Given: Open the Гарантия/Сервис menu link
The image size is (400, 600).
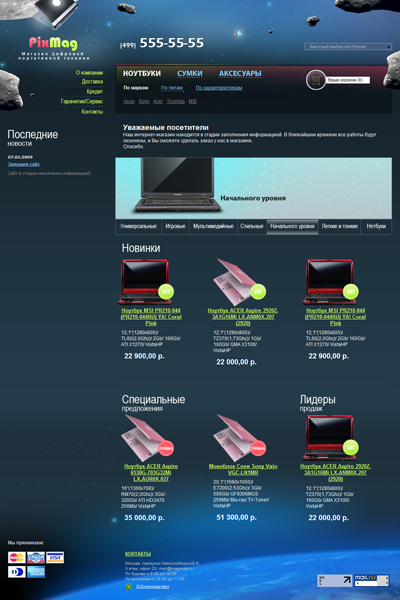Looking at the screenshot, I should tap(82, 101).
